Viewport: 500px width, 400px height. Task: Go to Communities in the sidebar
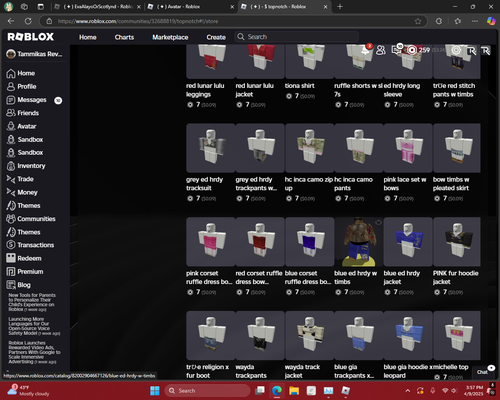coord(31,219)
